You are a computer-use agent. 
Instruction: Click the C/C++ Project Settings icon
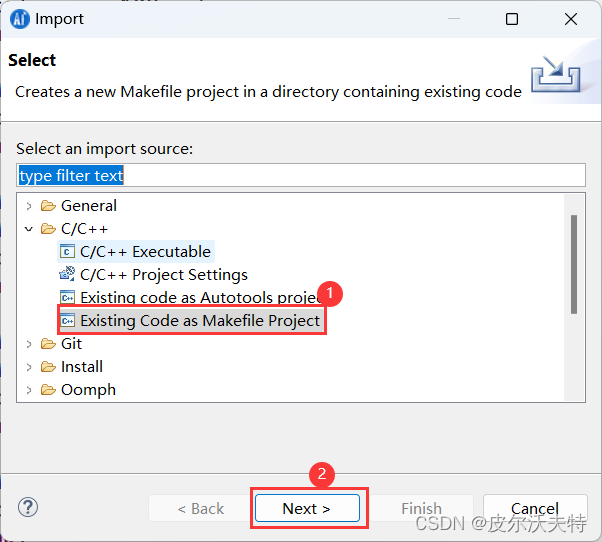(x=67, y=275)
